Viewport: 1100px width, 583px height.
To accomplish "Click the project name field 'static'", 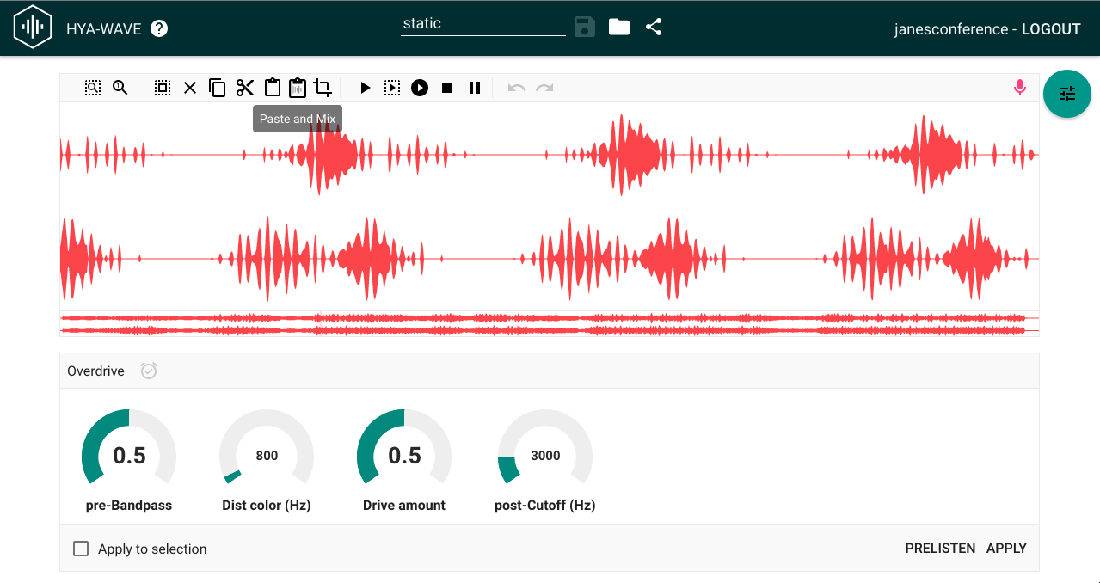I will 483,25.
